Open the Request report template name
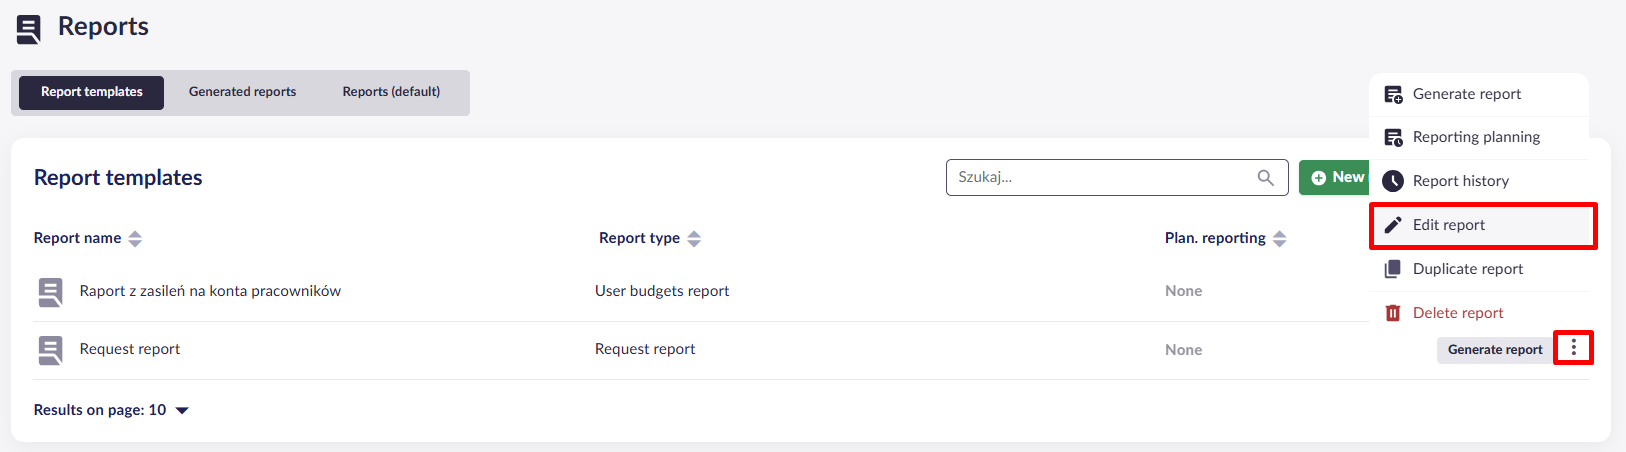Viewport: 1626px width, 452px height. [x=130, y=349]
